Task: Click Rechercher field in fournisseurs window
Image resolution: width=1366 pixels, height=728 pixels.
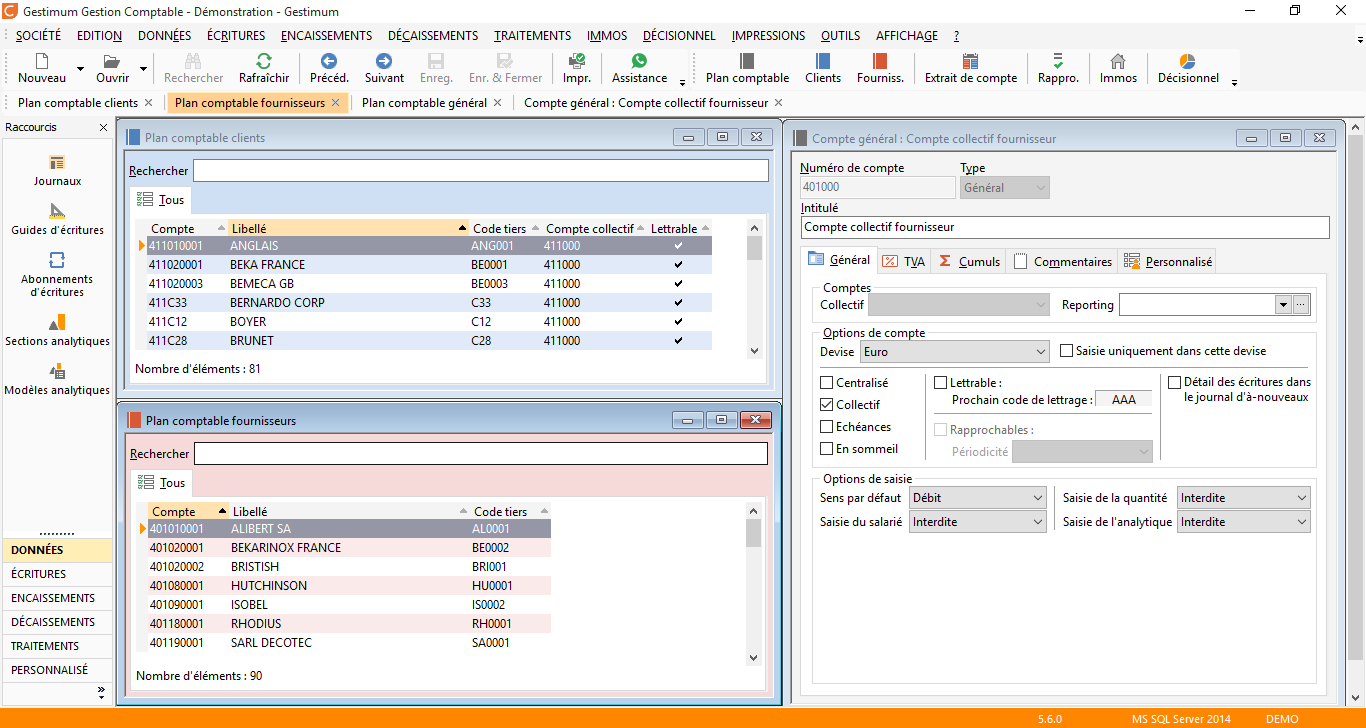Action: (481, 454)
